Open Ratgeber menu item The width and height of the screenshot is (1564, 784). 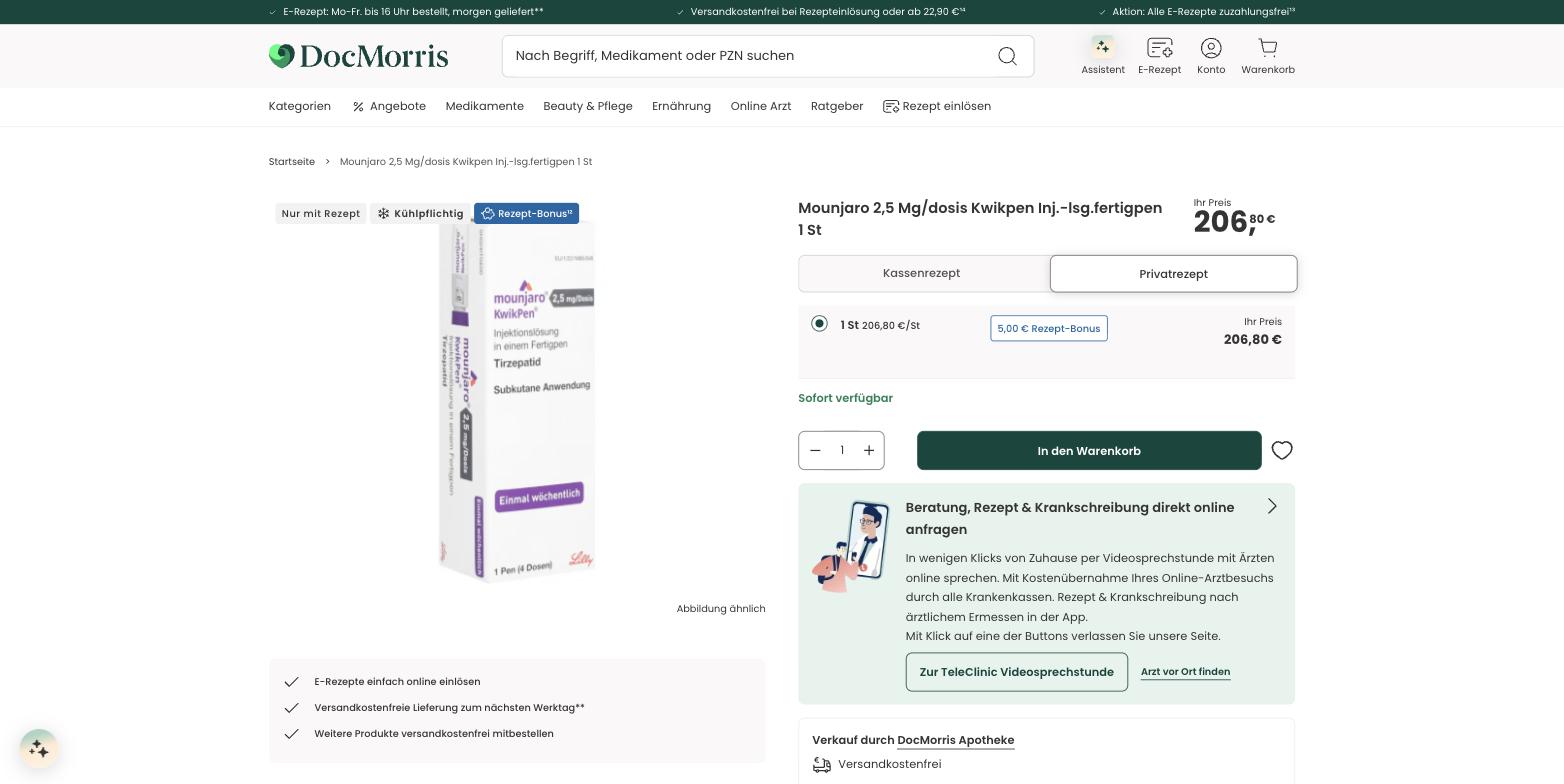(837, 106)
